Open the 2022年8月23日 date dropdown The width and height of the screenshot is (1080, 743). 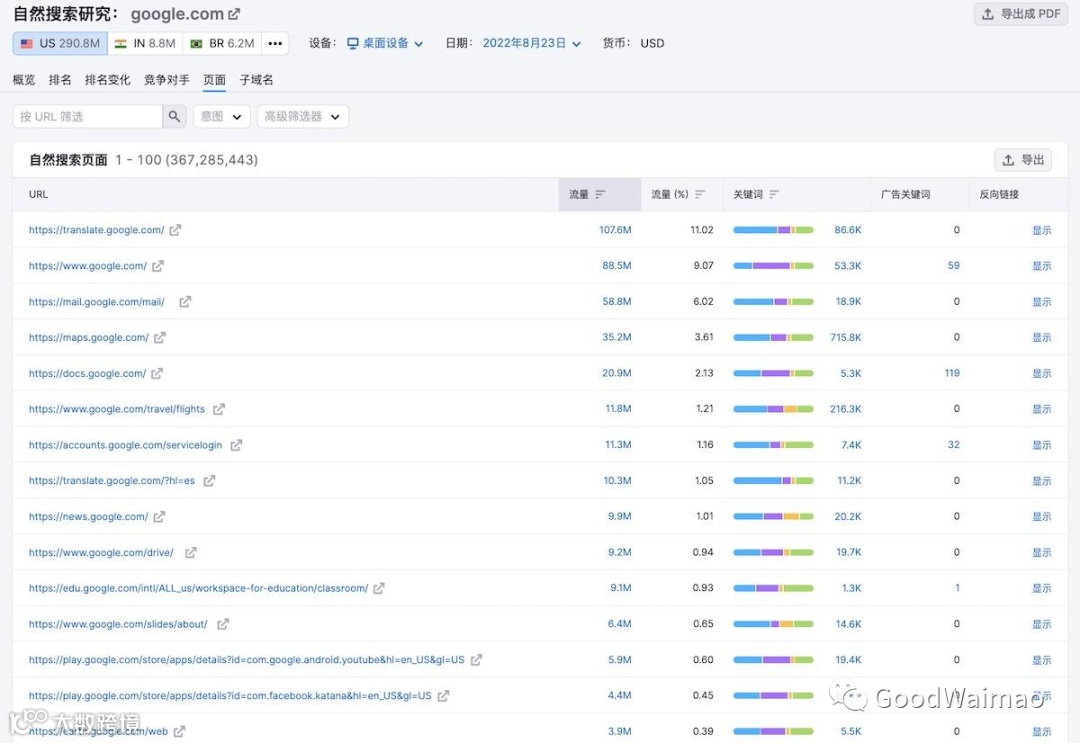click(532, 43)
